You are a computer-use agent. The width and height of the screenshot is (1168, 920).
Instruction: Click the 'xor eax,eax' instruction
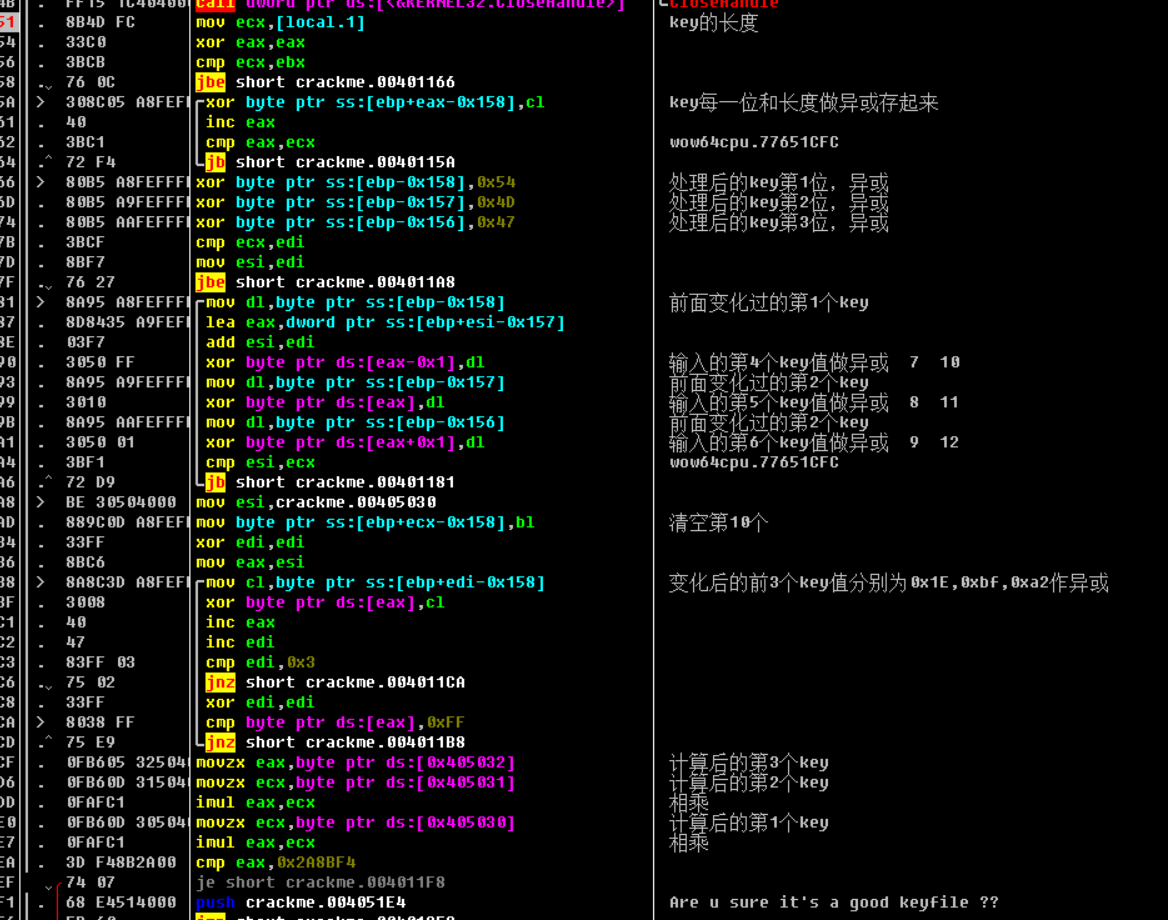click(250, 42)
